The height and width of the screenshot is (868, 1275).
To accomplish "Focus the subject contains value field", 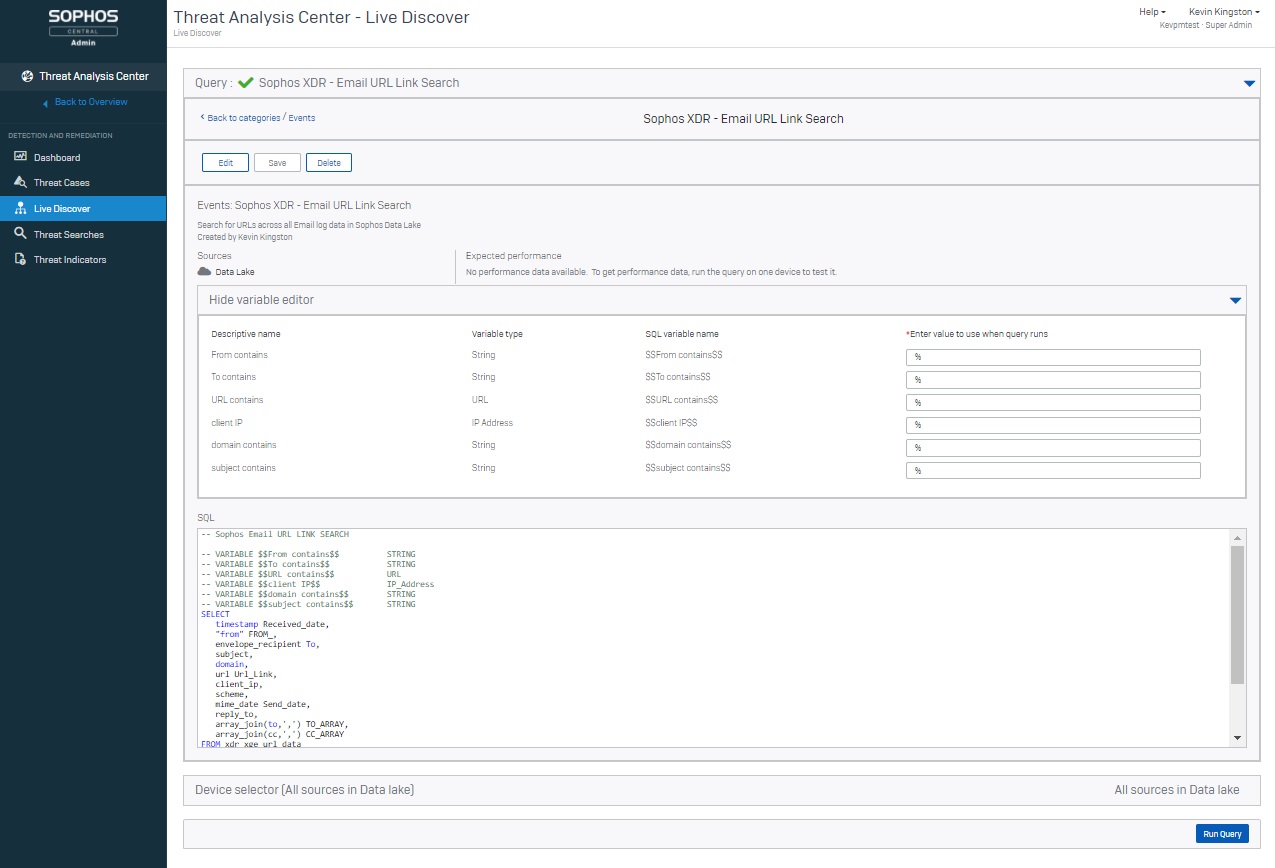I will 1053,470.
